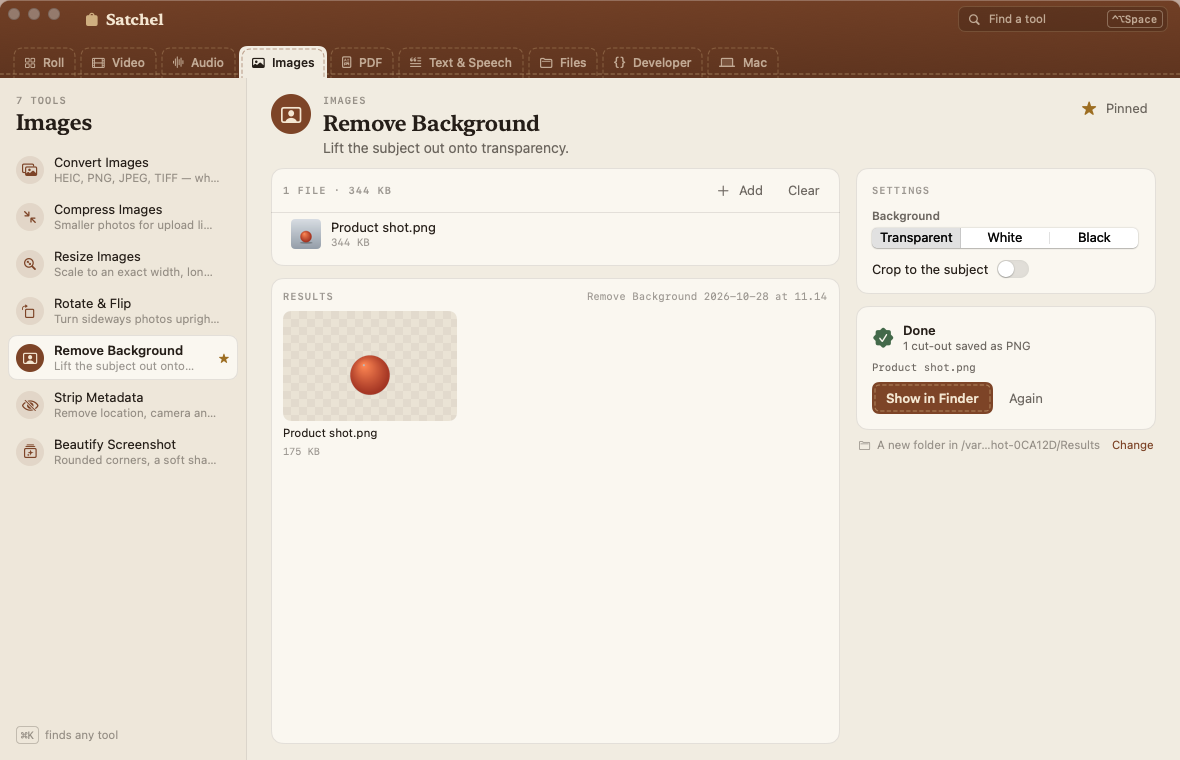This screenshot has width=1180, height=760.
Task: Click the "1 cut-out saved as PNG" status text
Action: 966,346
